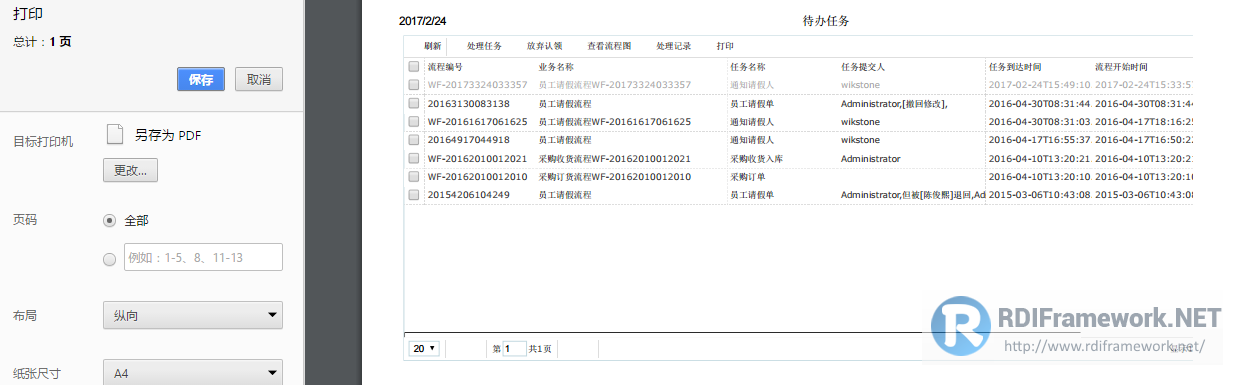The width and height of the screenshot is (1233, 385).
Task: Toggle the select-all checkbox in the table header
Action: point(414,67)
